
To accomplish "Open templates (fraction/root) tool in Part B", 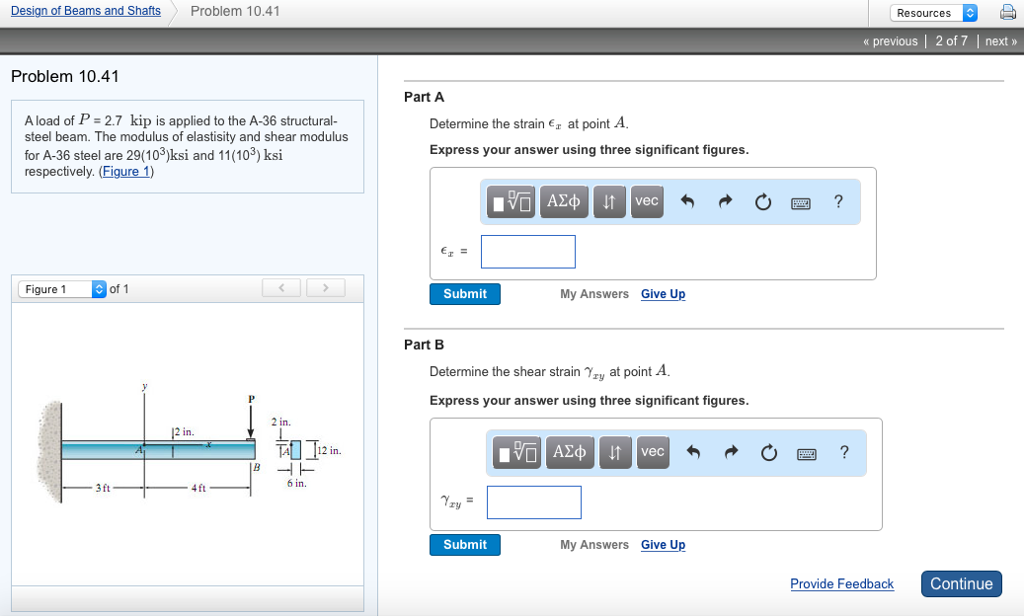I will pyautogui.click(x=517, y=452).
